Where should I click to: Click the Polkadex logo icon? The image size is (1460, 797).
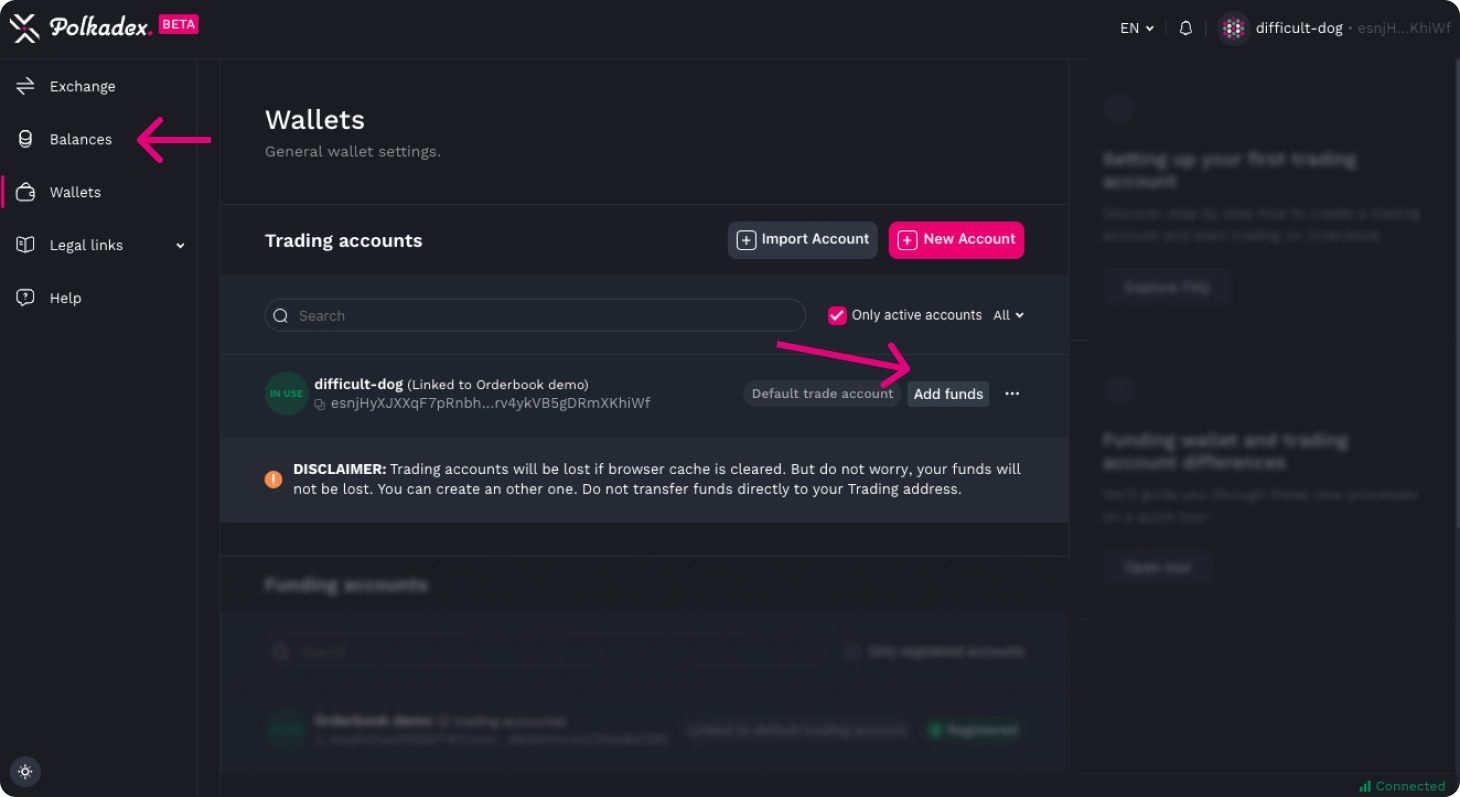point(24,28)
